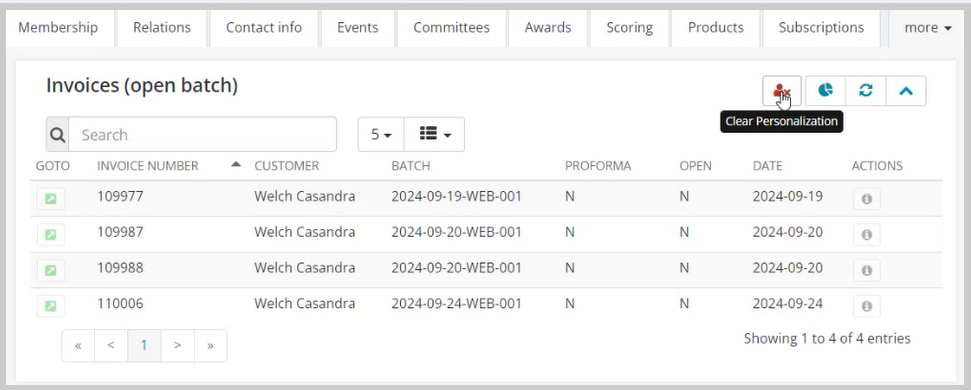
Task: Jump to the last page
Action: [211, 345]
